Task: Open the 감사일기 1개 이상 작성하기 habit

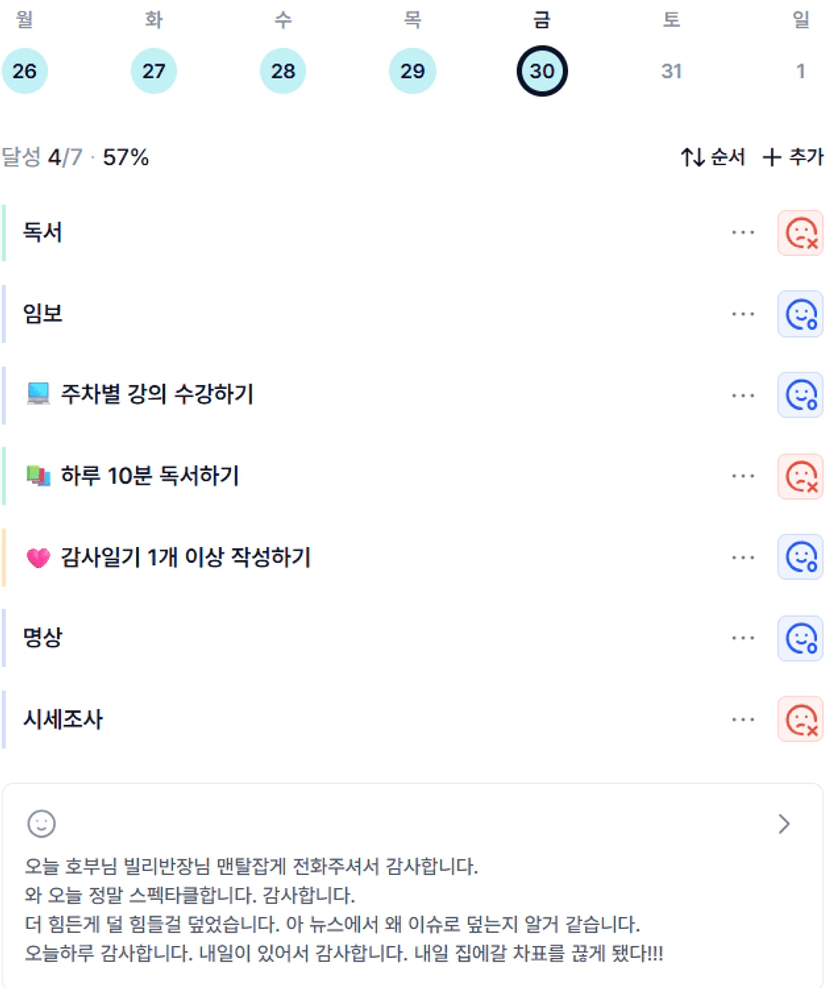Action: pos(185,557)
